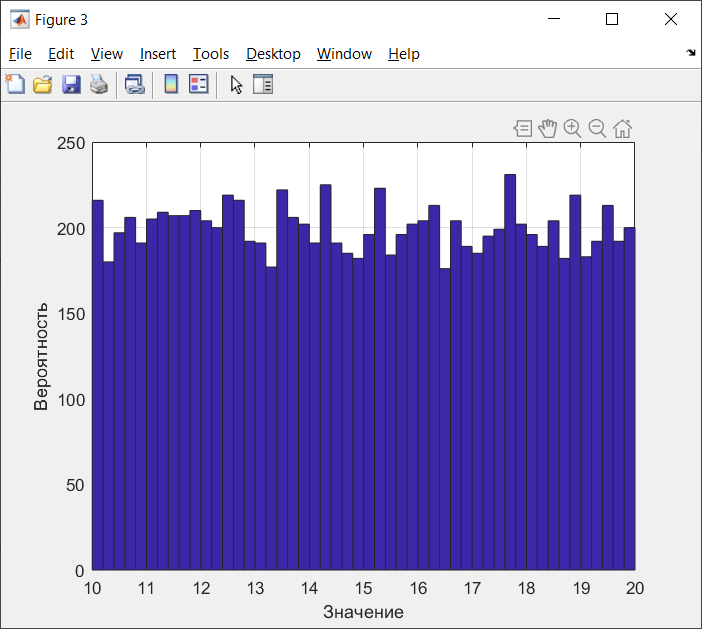
Task: Select the Zoom Out magnifier tool
Action: (597, 128)
